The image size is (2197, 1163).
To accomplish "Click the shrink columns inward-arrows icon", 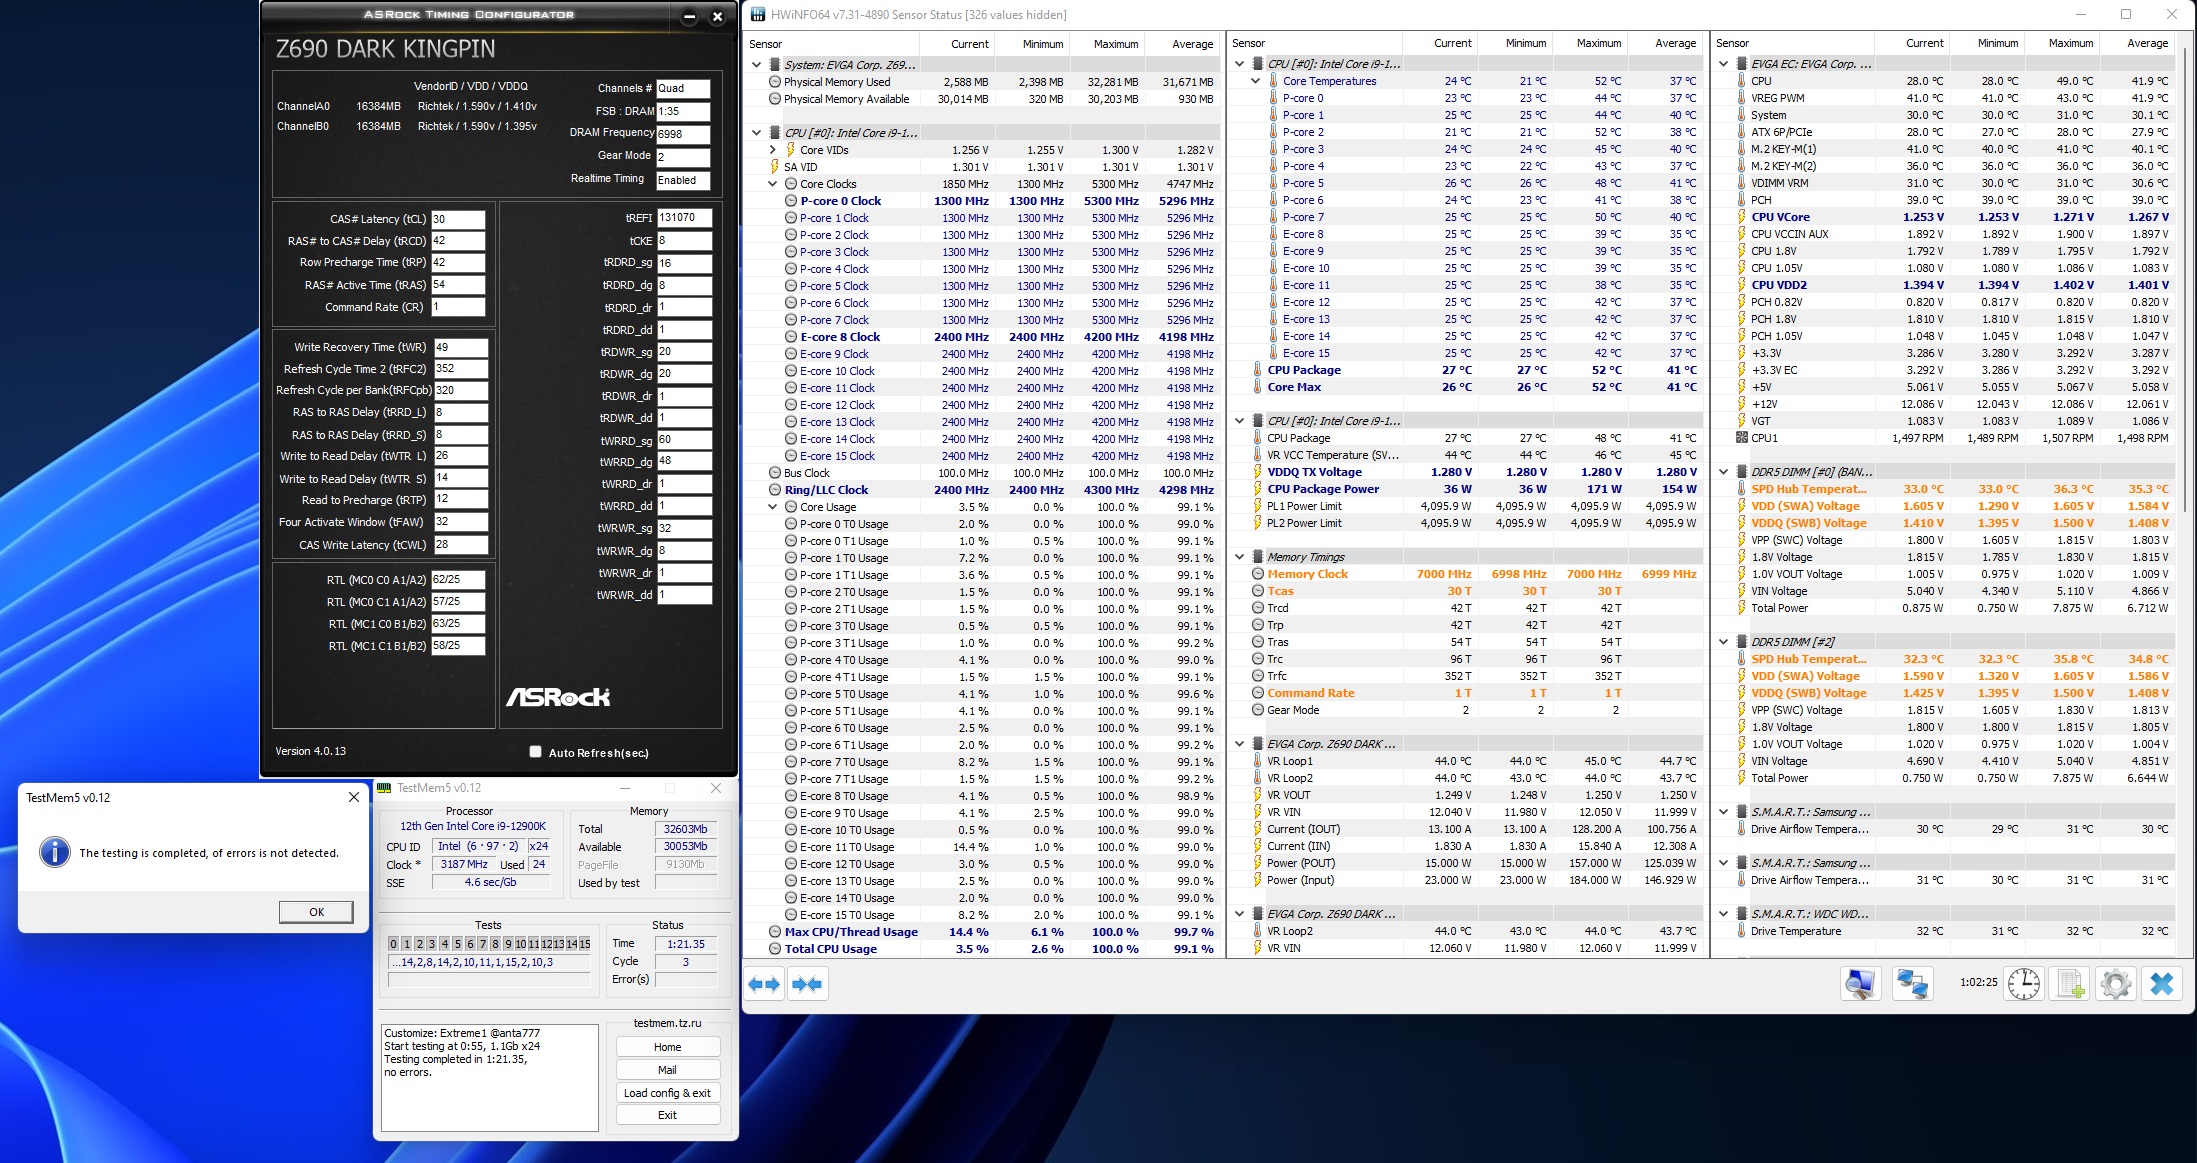I will pos(806,984).
